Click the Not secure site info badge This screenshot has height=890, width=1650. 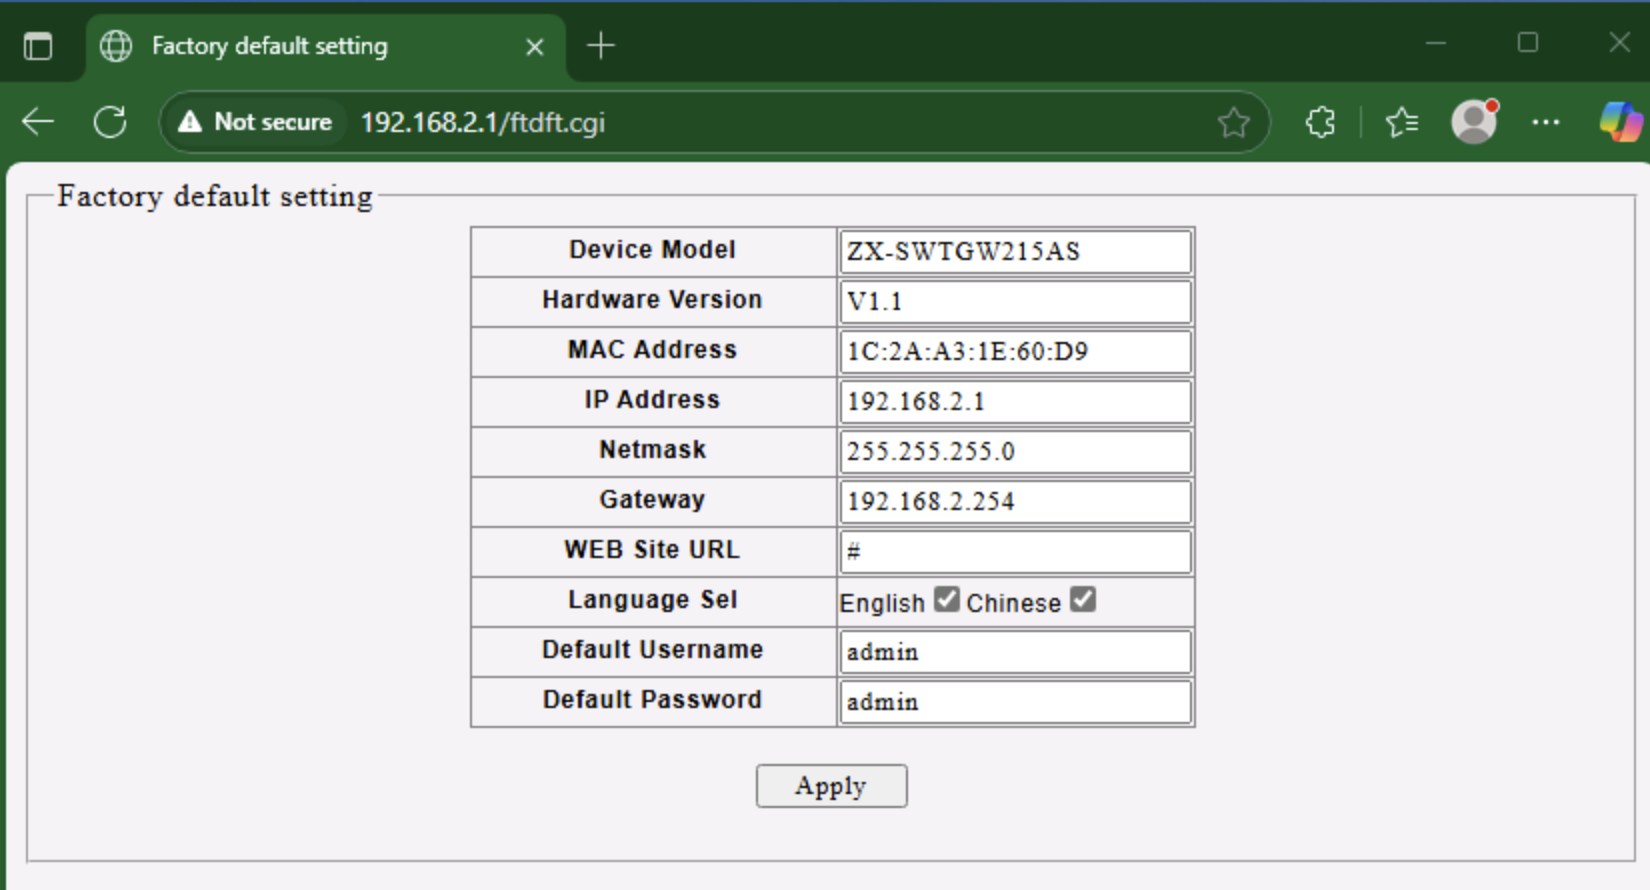[255, 122]
